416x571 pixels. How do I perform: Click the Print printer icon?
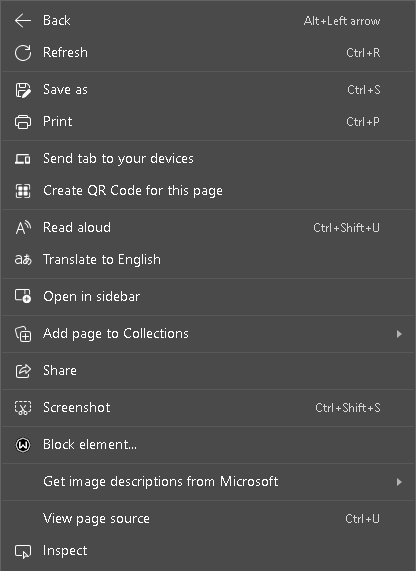(x=23, y=122)
